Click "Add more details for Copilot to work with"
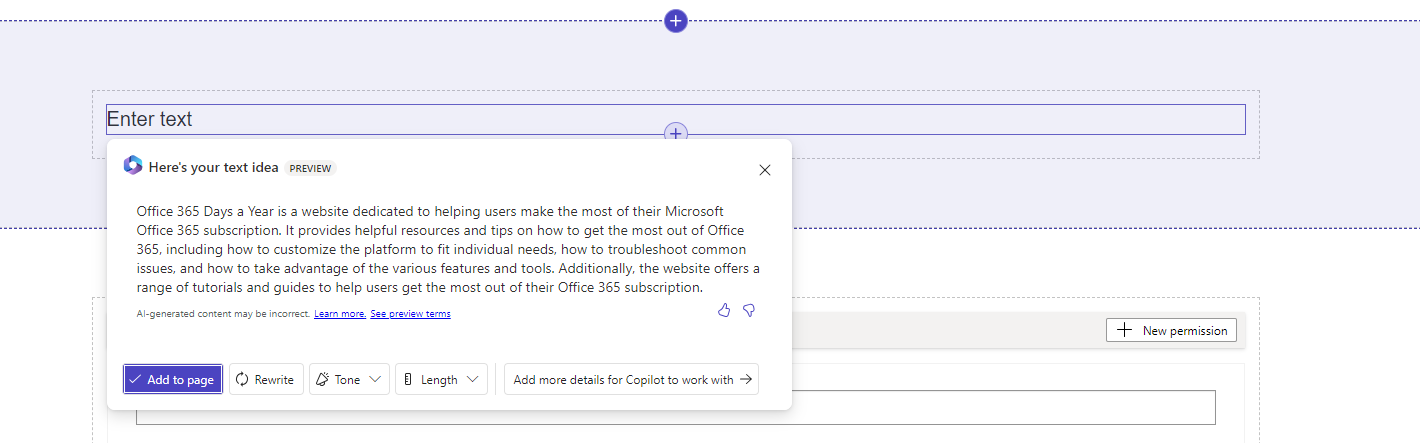1420x443 pixels. coord(631,380)
